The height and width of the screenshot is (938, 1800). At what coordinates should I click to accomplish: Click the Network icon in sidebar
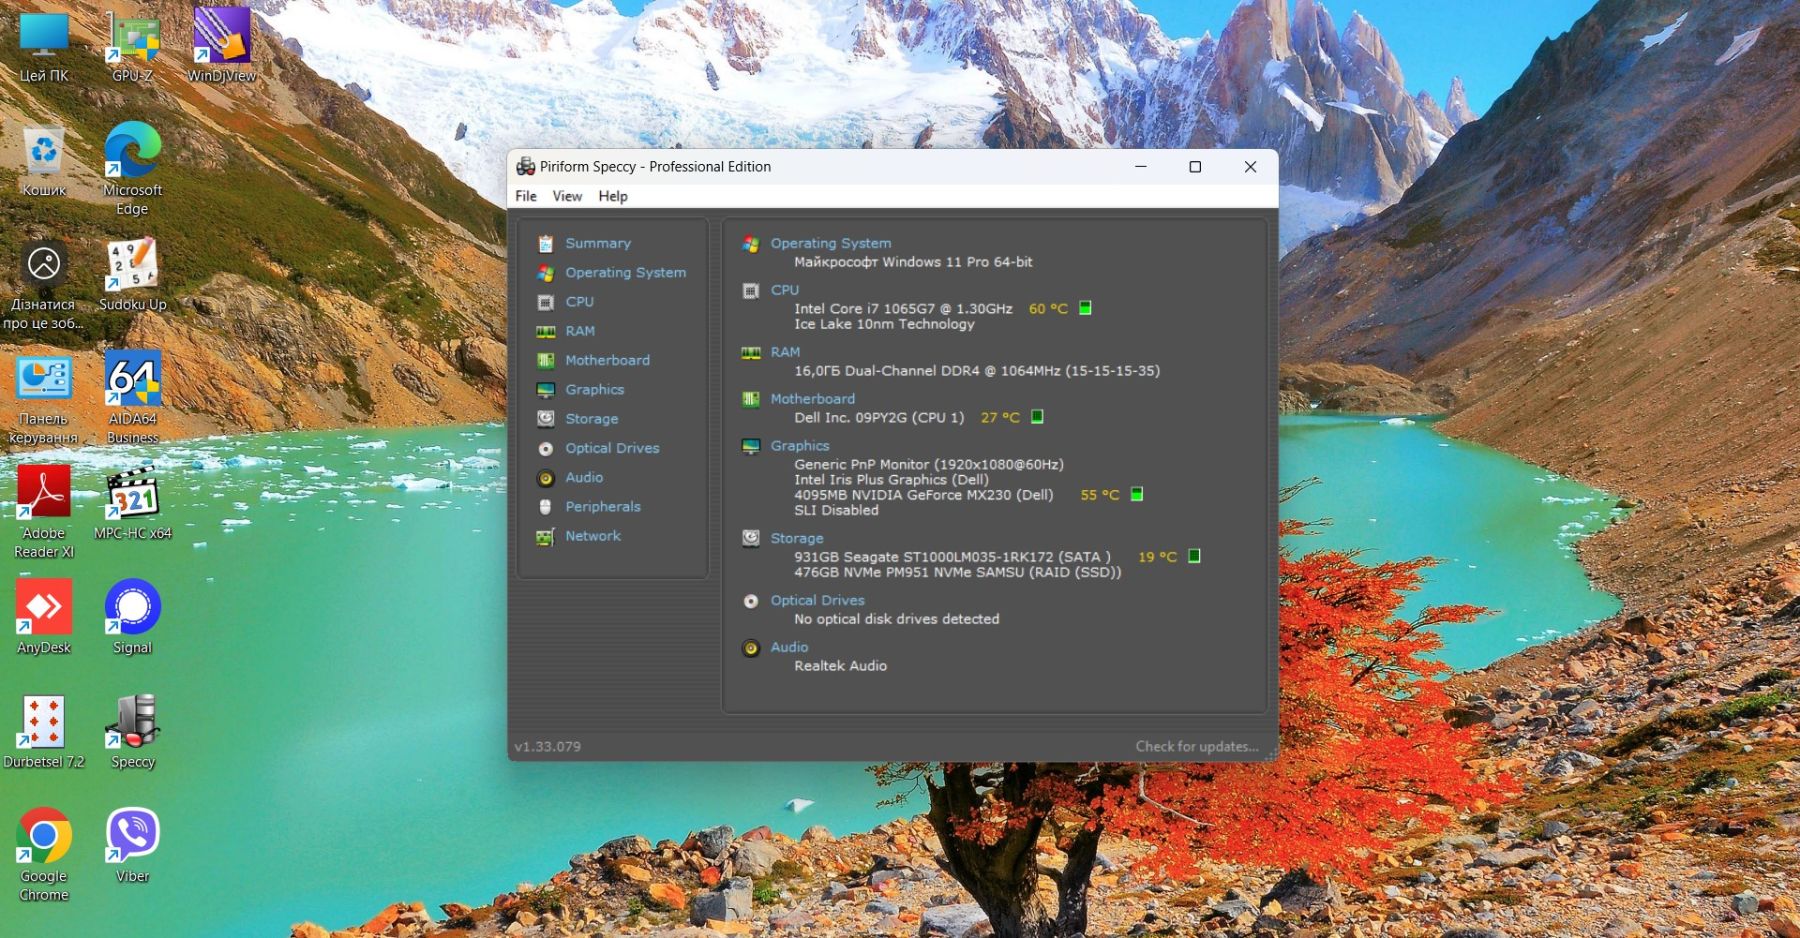pos(545,537)
